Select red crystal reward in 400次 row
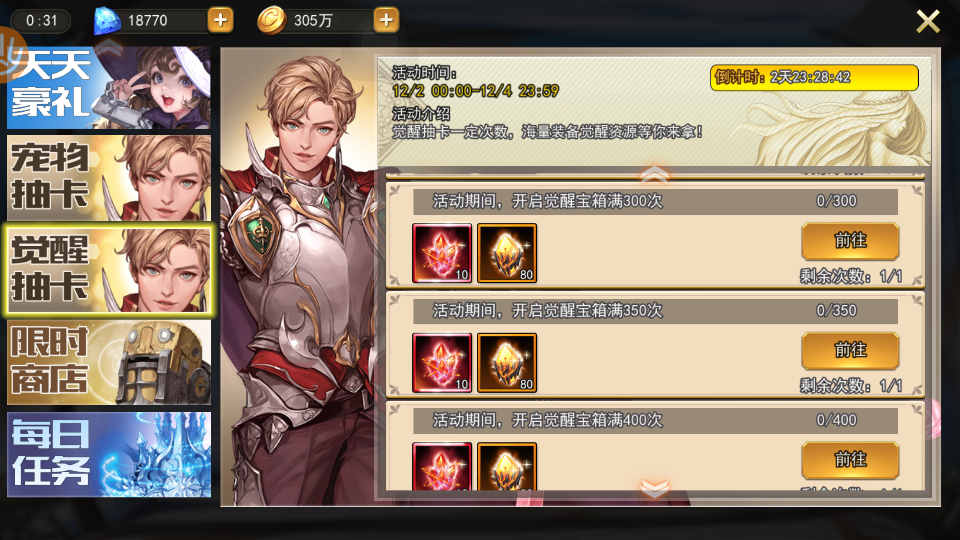The width and height of the screenshot is (960, 540). pos(442,466)
